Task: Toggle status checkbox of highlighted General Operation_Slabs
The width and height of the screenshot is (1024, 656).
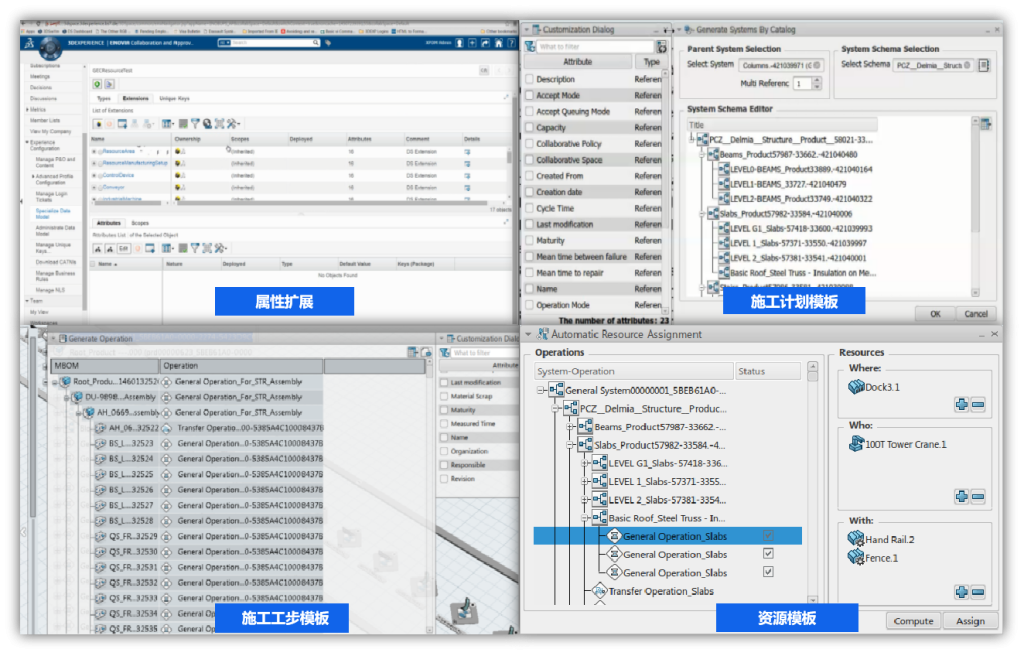Action: pos(768,536)
